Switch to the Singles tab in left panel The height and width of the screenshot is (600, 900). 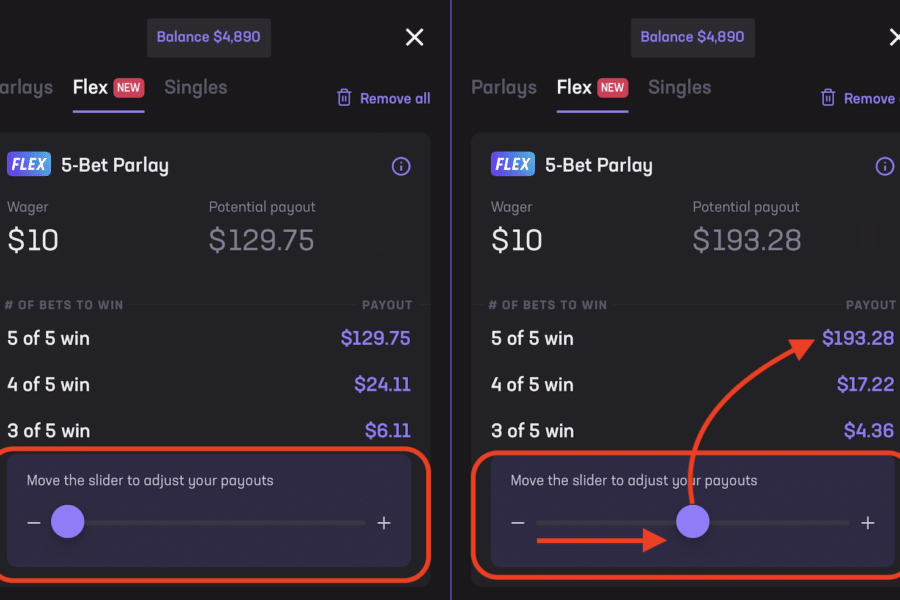(x=195, y=88)
